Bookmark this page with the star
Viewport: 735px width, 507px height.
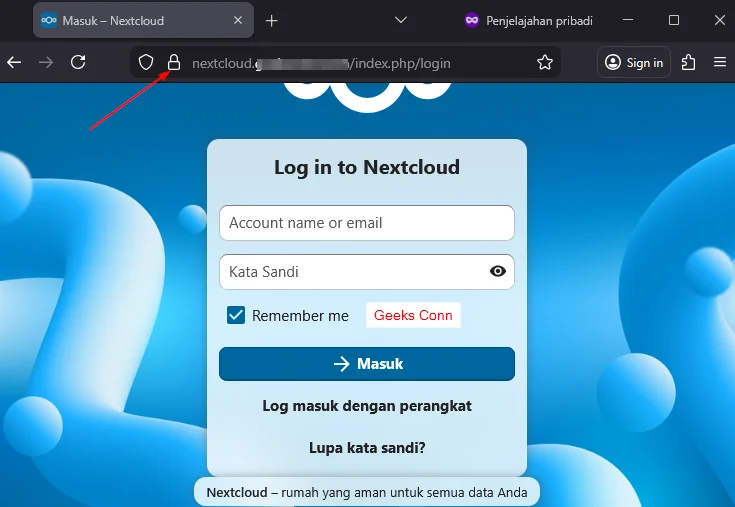545,62
